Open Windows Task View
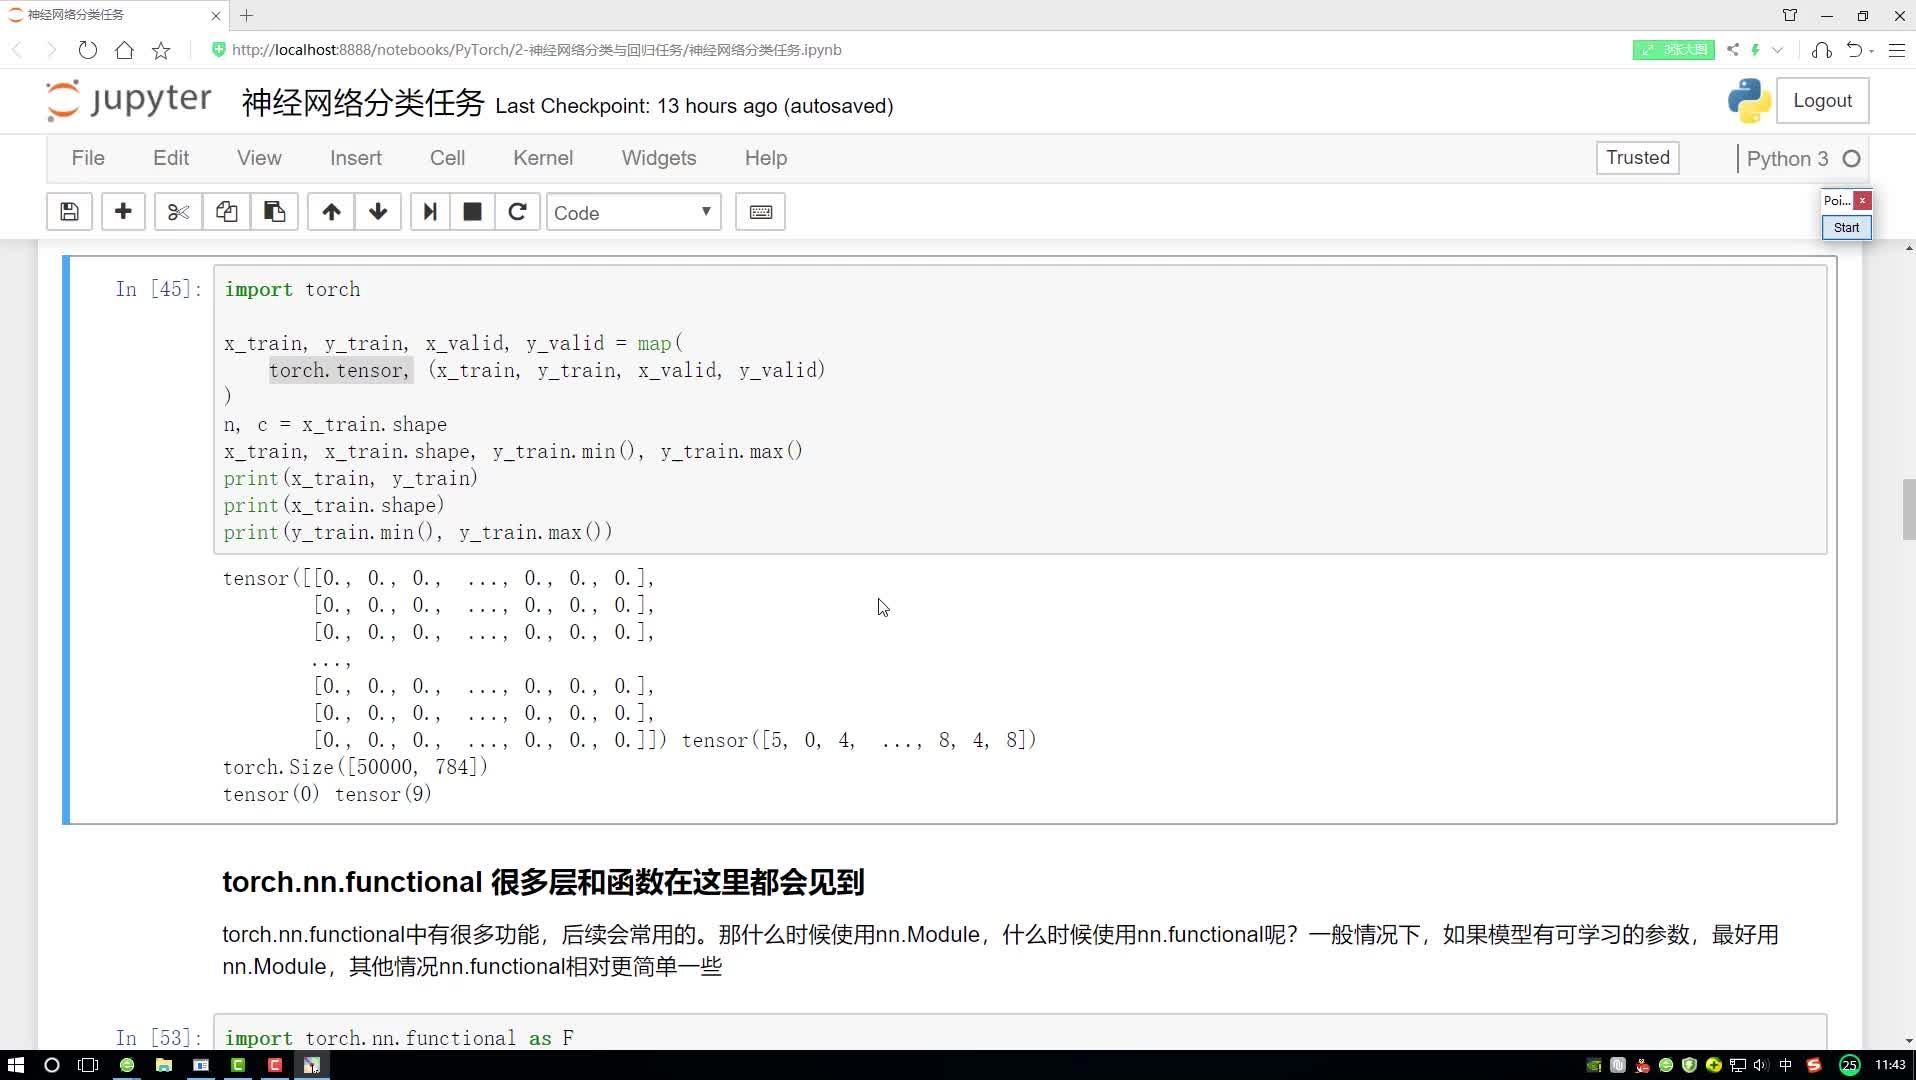 [88, 1065]
